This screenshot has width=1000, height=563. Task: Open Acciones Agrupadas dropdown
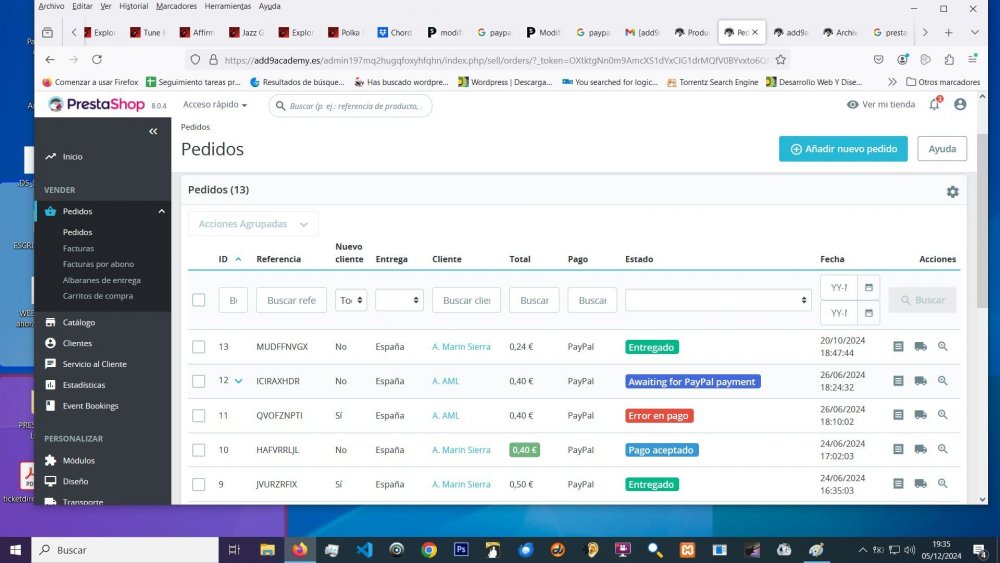click(253, 224)
